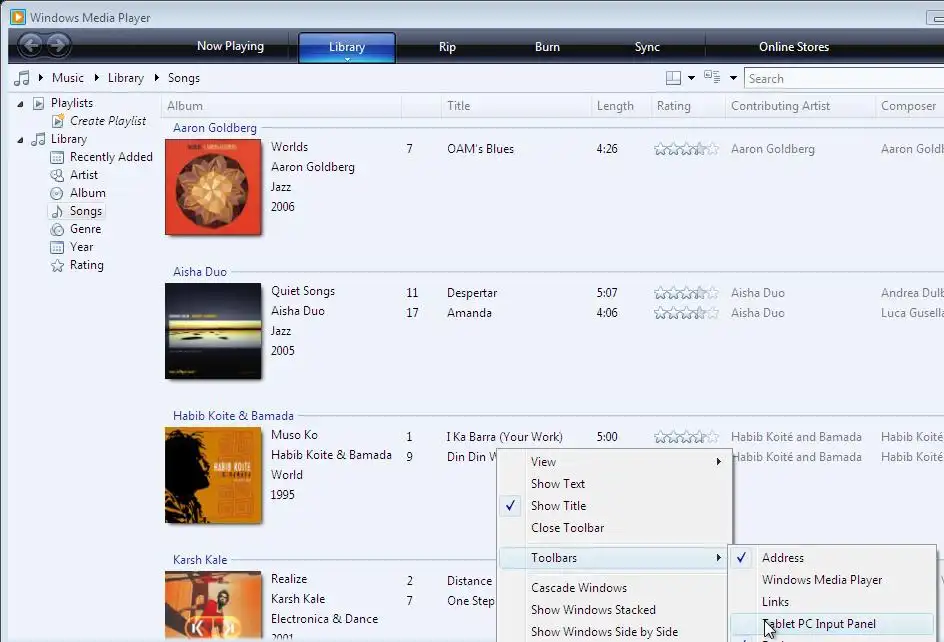Viewport: 944px width, 642px height.
Task: Choose Cascade Windows from the menu
Action: (x=615, y=588)
